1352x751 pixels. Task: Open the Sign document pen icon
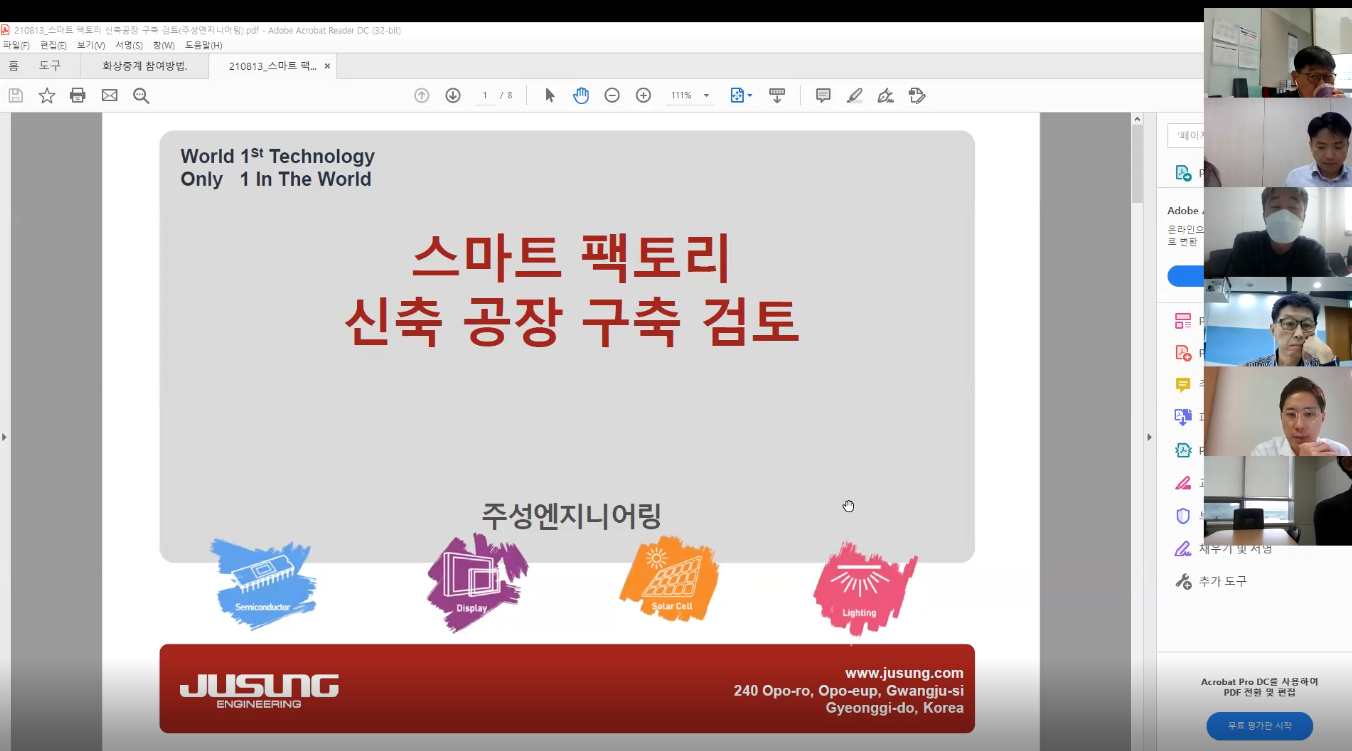coord(885,95)
